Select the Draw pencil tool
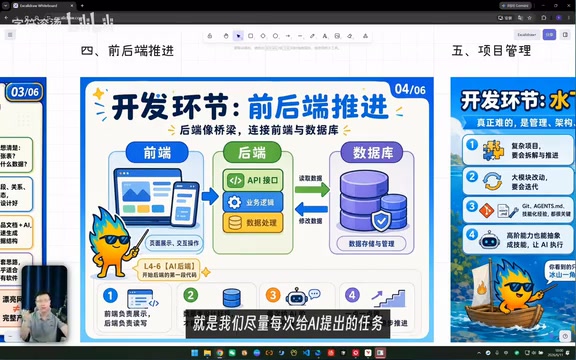This screenshot has height=360, width=576. pos(313,36)
